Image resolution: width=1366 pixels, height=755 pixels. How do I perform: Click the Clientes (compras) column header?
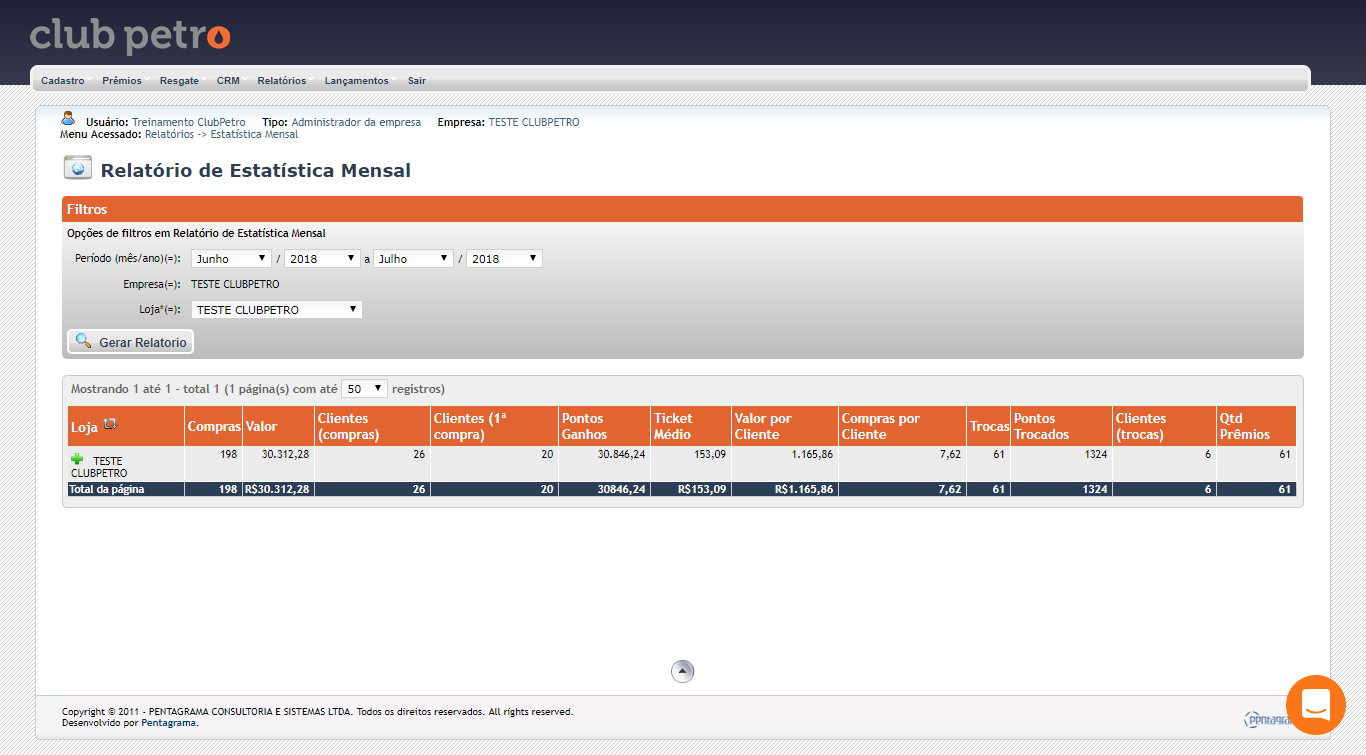[372, 426]
